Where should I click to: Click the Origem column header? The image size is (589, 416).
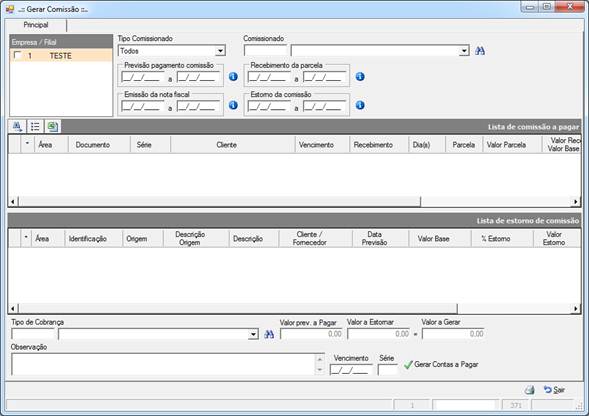tap(143, 239)
